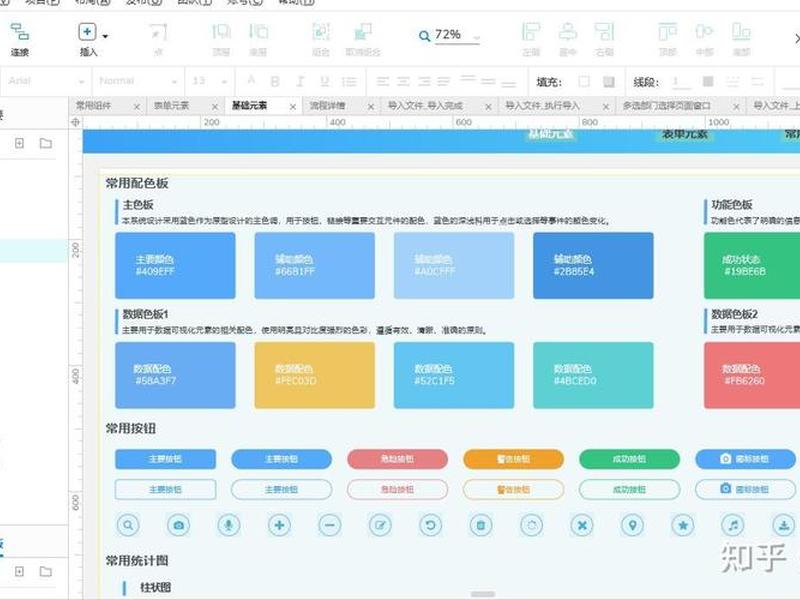Click the camera circle icon on canvas

179,524
